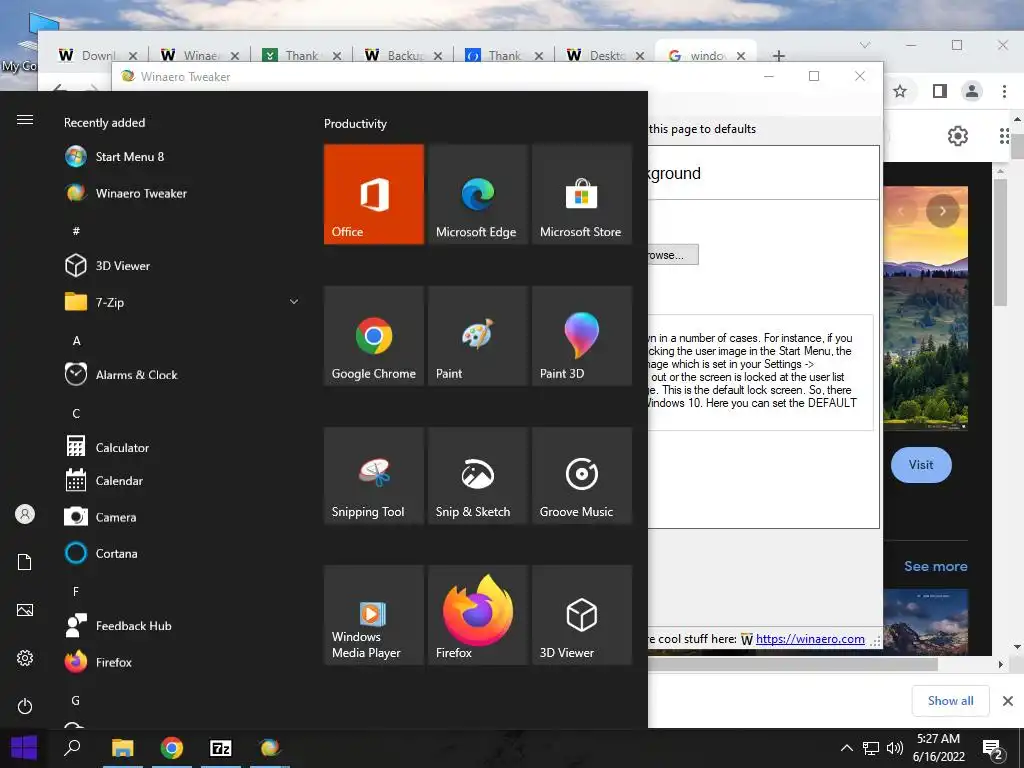Click the horizontal scrollbar in Chrome page
Viewport: 1024px width, 768px height.
click(x=793, y=664)
